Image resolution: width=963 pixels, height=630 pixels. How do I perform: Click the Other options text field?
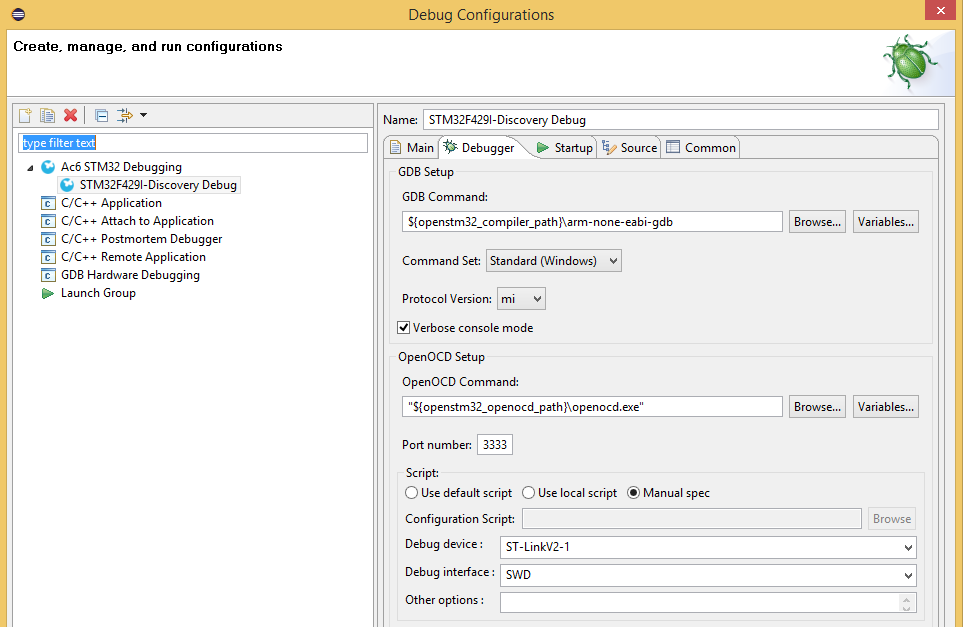coord(700,602)
